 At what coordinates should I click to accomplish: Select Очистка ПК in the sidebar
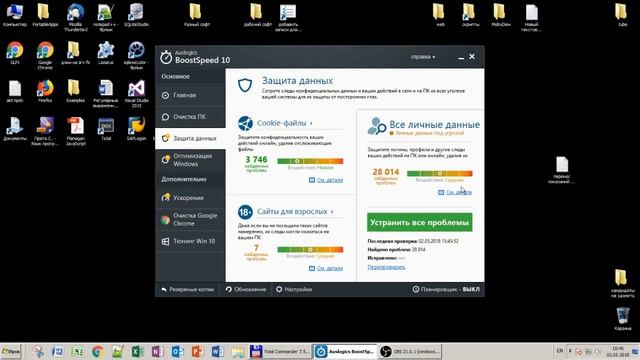(x=190, y=117)
